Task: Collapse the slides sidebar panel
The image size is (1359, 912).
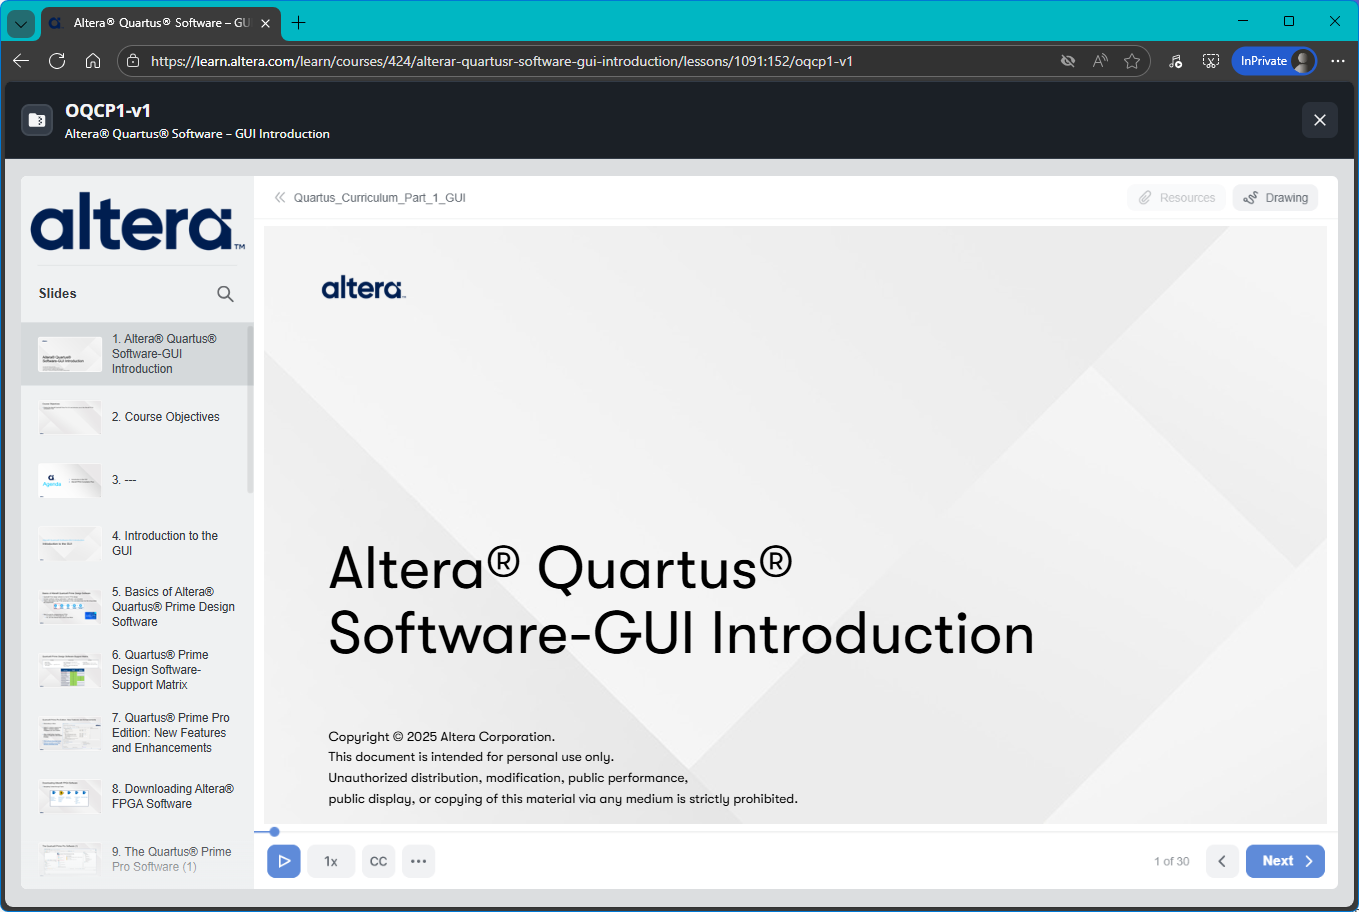Action: tap(280, 198)
